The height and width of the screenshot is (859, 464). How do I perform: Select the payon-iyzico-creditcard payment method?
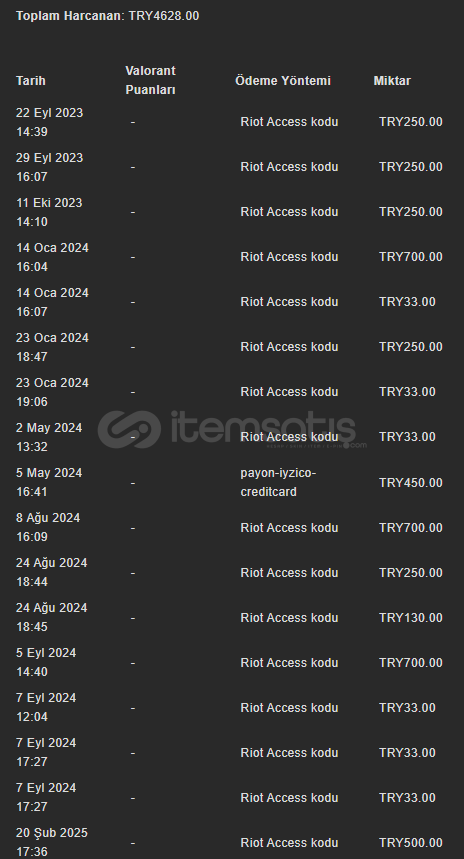[278, 482]
